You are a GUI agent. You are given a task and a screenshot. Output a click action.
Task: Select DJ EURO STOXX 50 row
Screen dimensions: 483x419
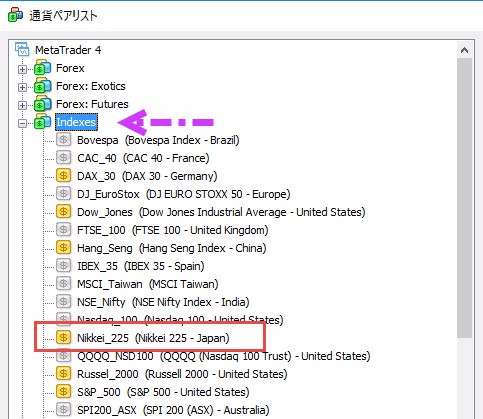pyautogui.click(x=184, y=194)
